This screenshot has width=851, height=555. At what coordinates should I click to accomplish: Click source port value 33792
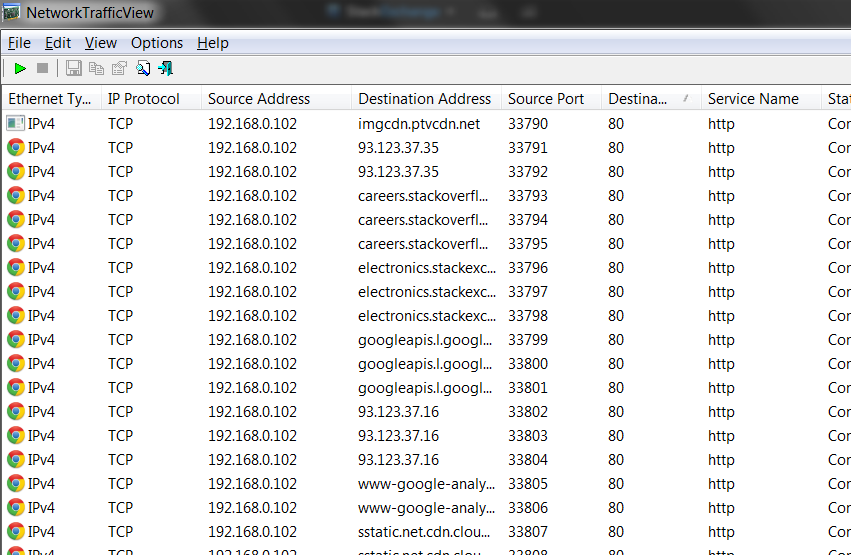pyautogui.click(x=528, y=171)
